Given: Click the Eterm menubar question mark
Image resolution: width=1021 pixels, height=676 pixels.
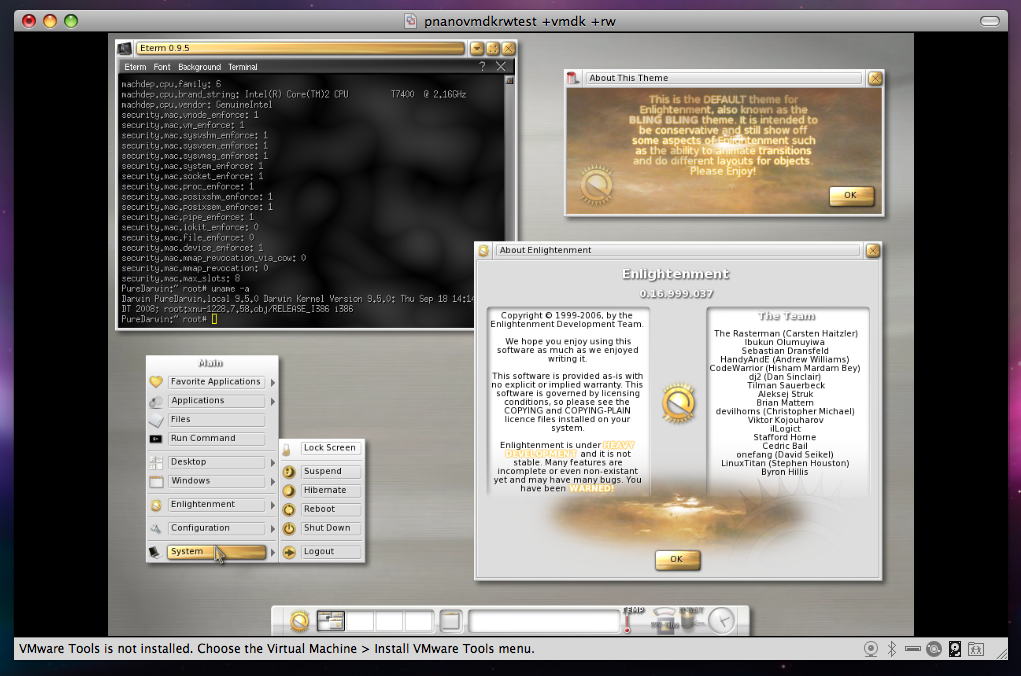Looking at the screenshot, I should pos(482,66).
